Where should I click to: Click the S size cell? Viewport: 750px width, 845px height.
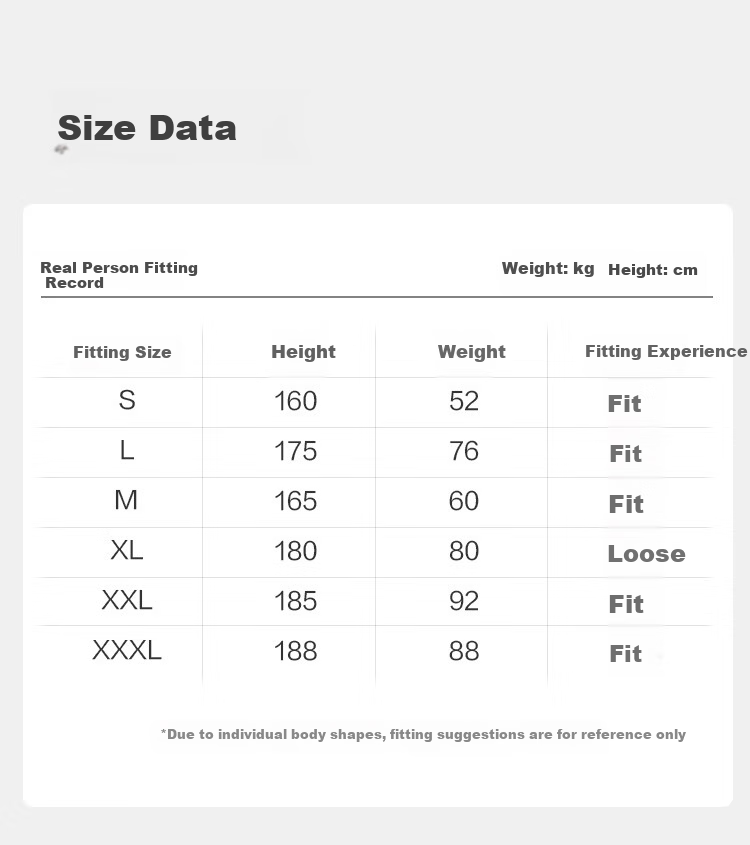(x=127, y=400)
